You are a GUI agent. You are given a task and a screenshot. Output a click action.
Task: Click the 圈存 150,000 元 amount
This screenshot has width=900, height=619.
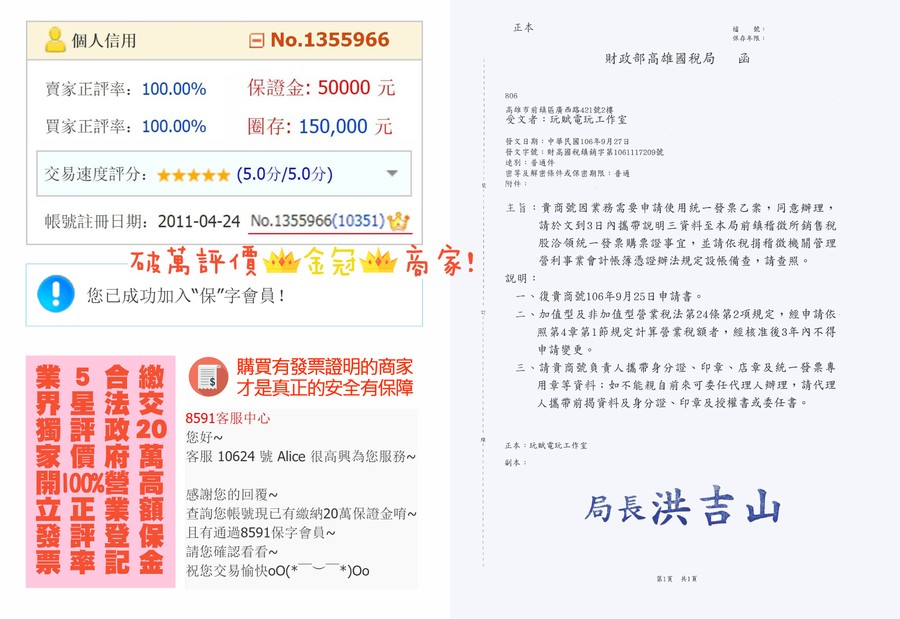pos(320,127)
